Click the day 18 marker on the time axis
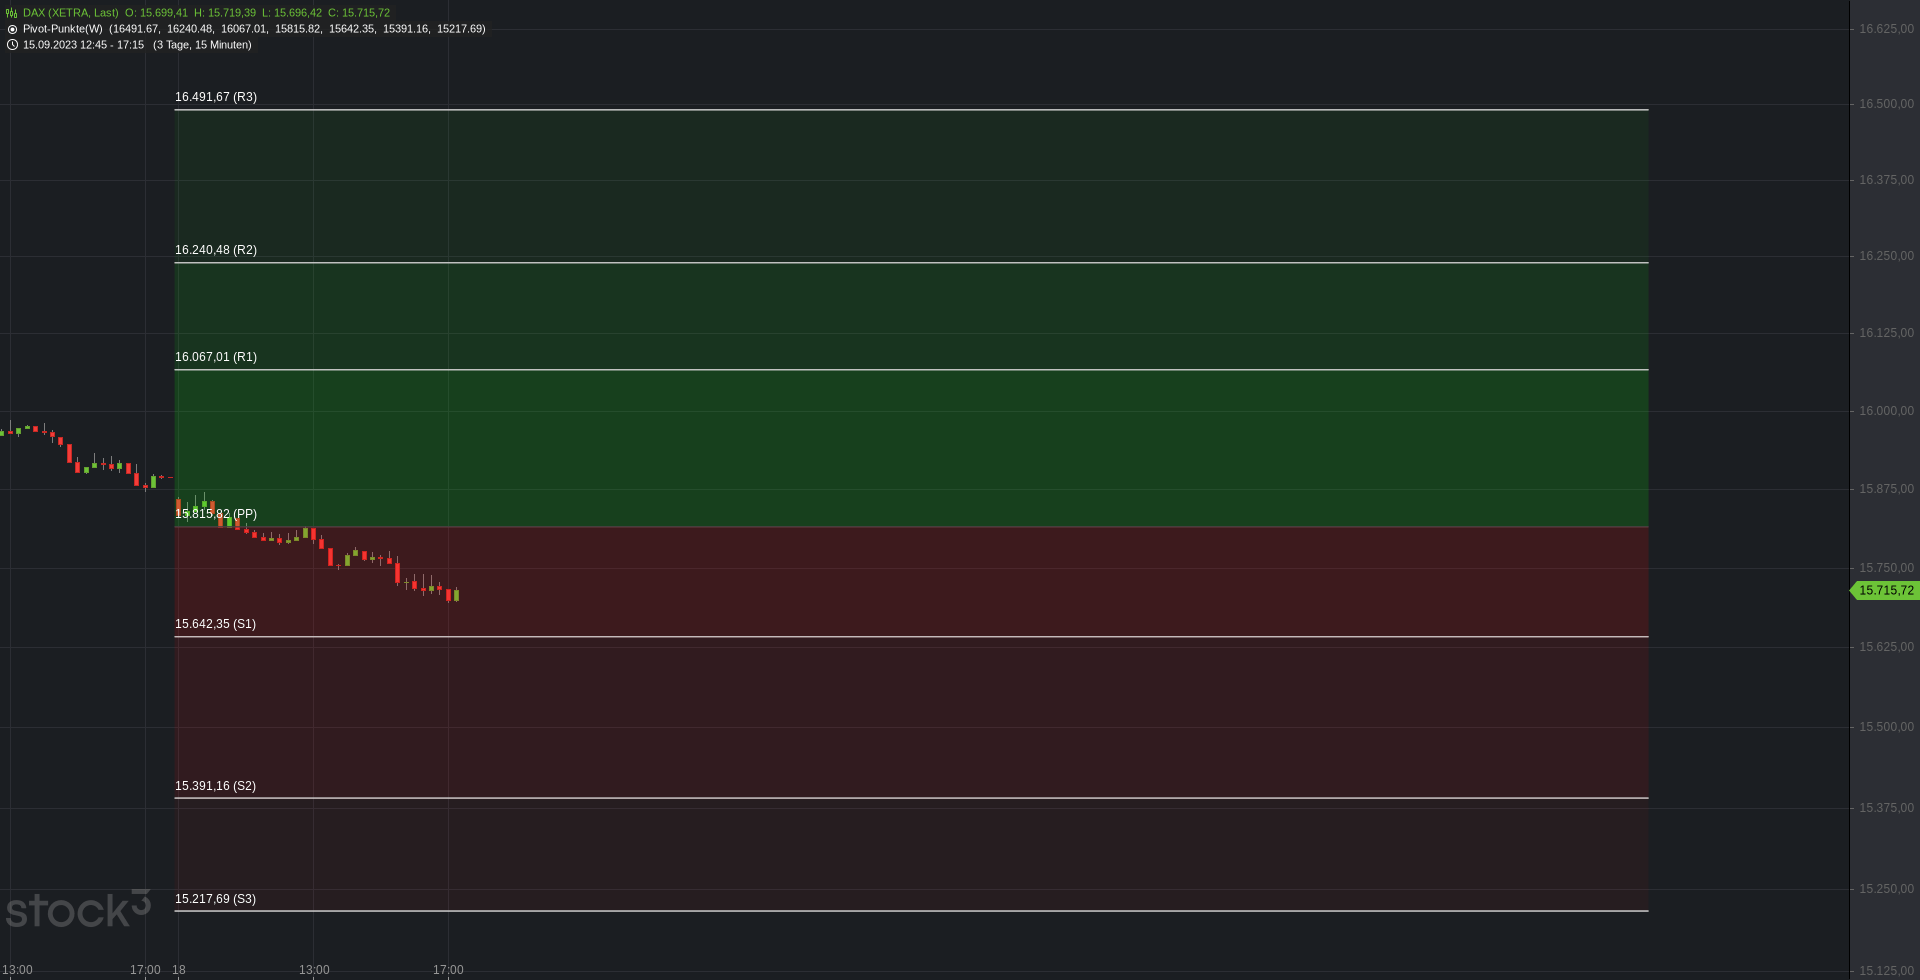The height and width of the screenshot is (980, 1920). [x=179, y=970]
